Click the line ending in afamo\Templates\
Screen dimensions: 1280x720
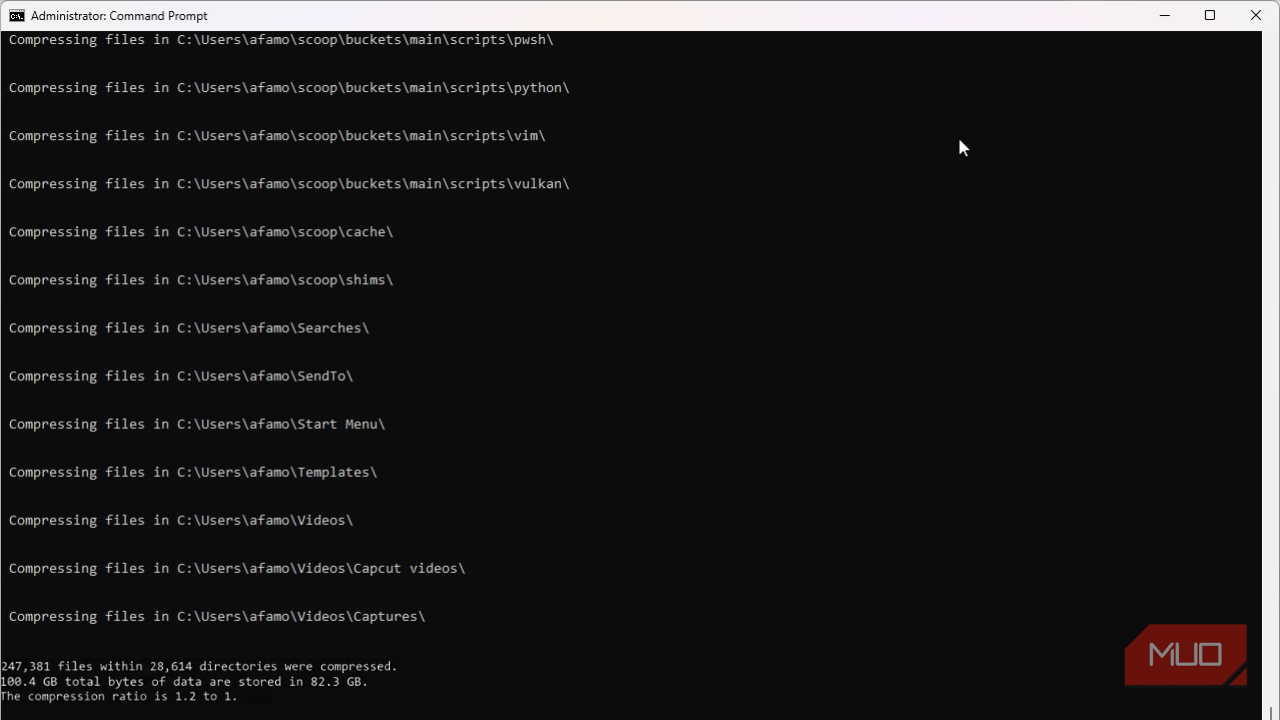[193, 472]
